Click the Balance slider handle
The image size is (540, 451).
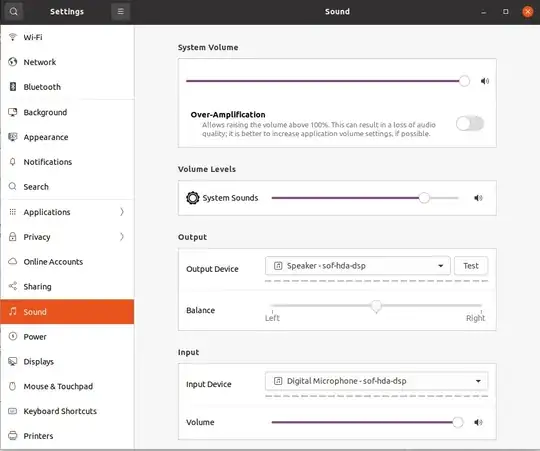click(x=376, y=306)
